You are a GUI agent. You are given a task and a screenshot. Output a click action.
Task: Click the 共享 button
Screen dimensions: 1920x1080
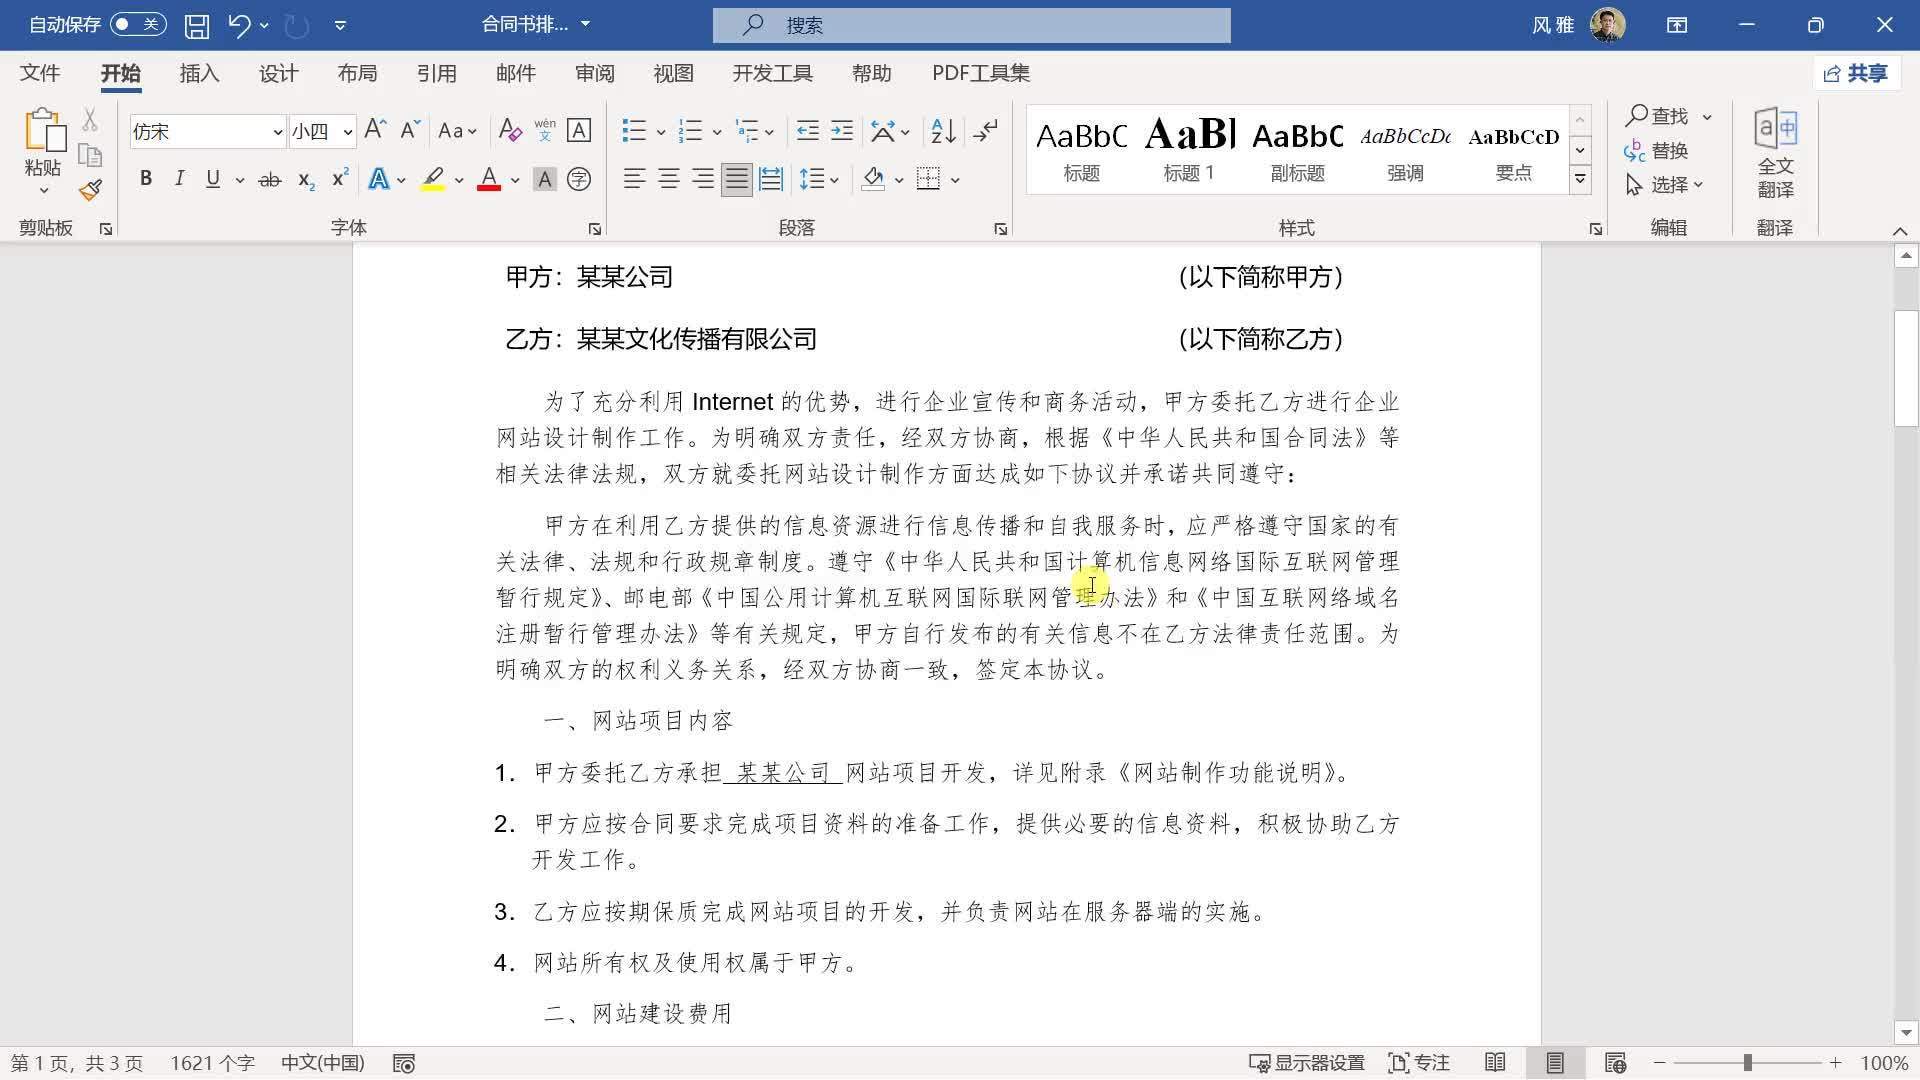click(x=1857, y=72)
